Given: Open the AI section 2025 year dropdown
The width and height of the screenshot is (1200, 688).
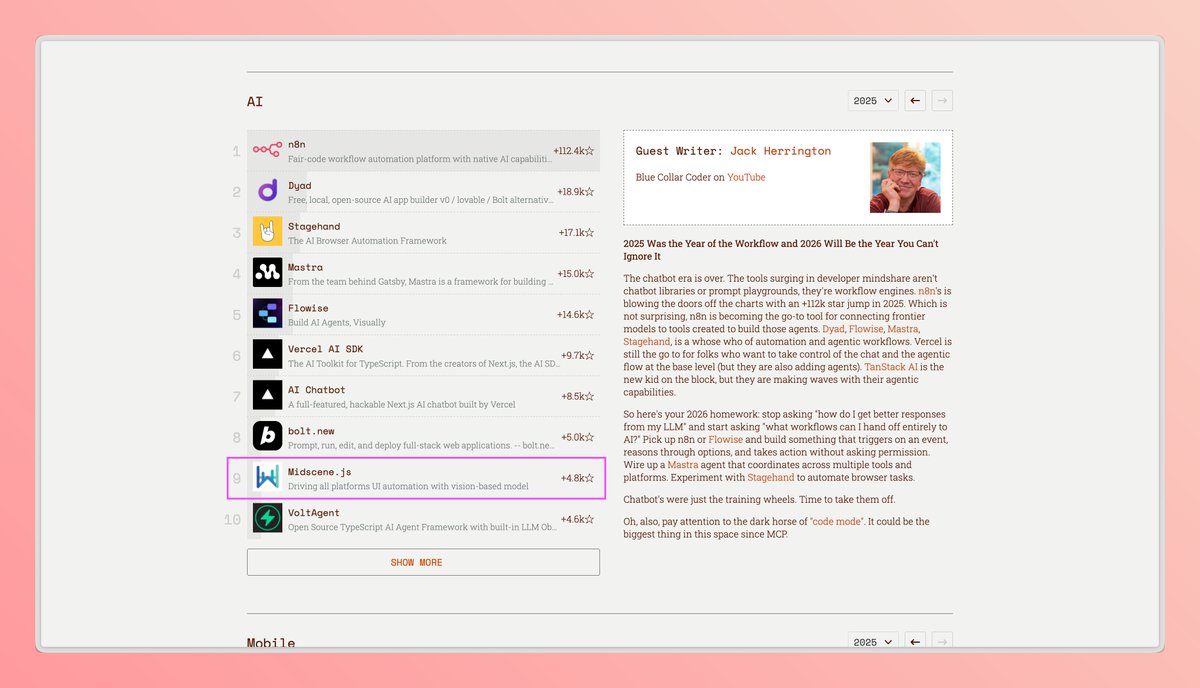Looking at the screenshot, I should pos(873,101).
